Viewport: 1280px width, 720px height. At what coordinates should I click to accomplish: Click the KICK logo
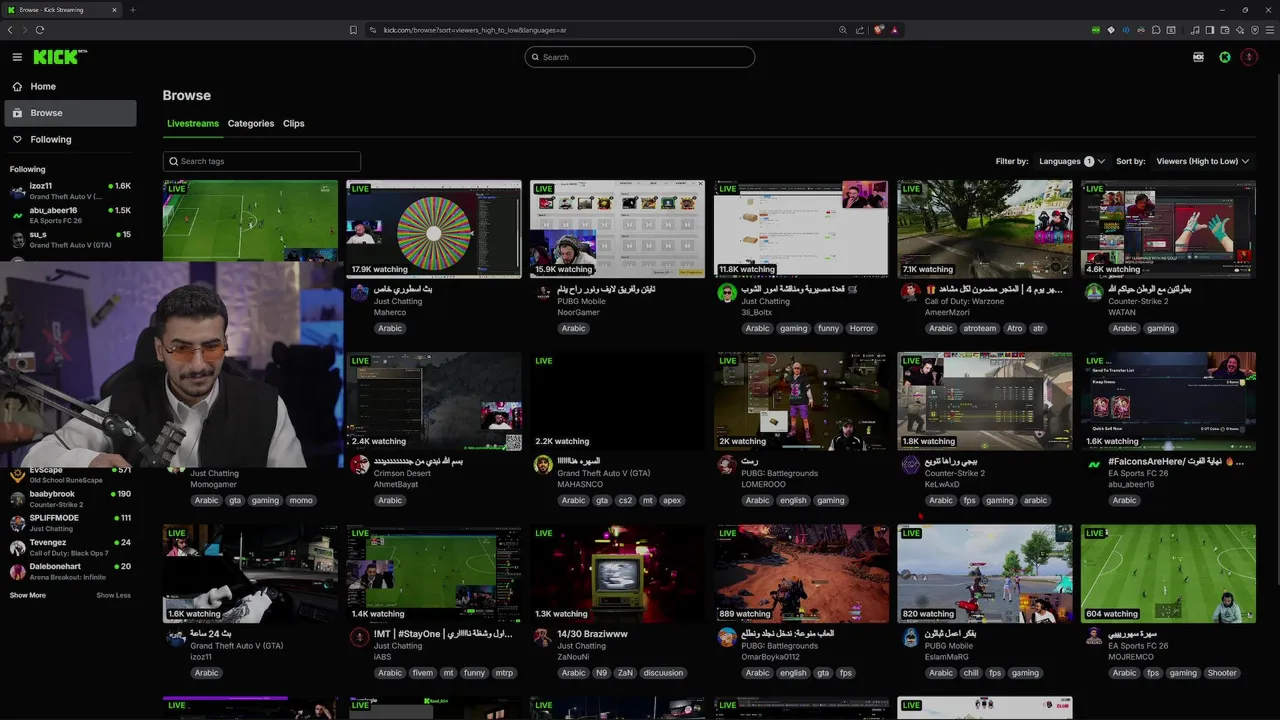[x=60, y=57]
